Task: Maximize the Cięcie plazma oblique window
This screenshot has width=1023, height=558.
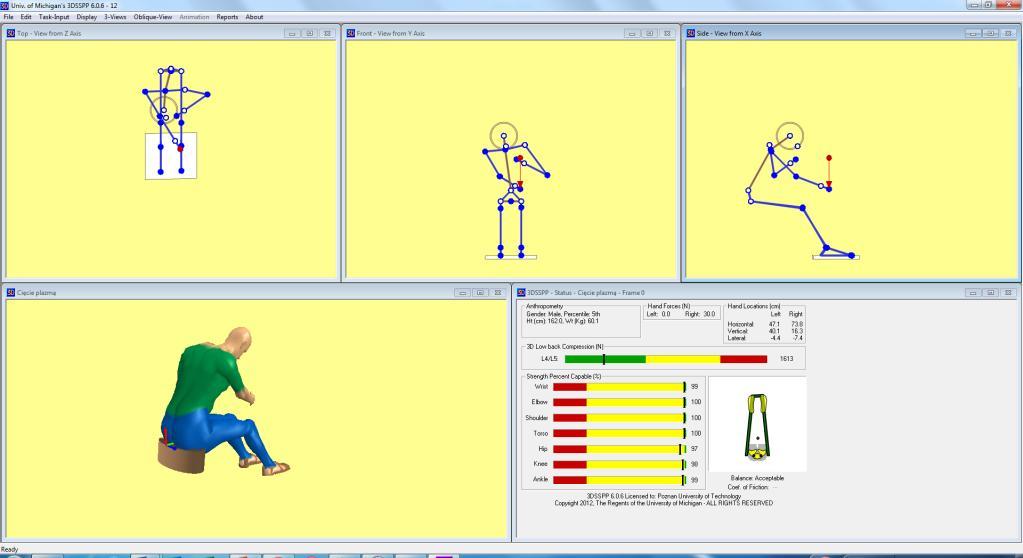Action: tap(480, 293)
